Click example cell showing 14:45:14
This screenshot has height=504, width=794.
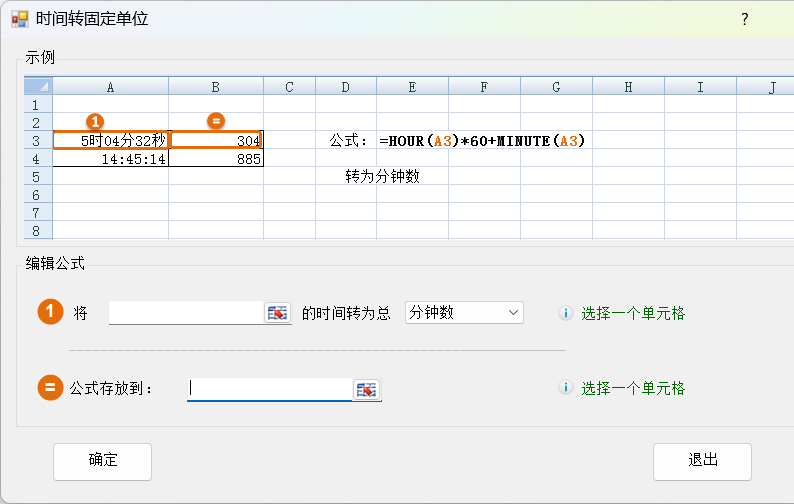[x=110, y=159]
